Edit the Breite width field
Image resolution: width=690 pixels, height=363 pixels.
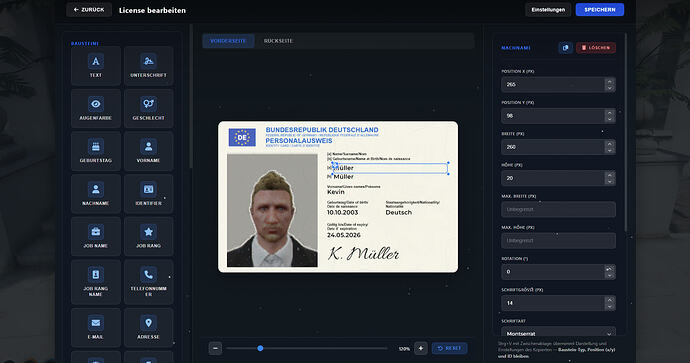pyautogui.click(x=558, y=147)
